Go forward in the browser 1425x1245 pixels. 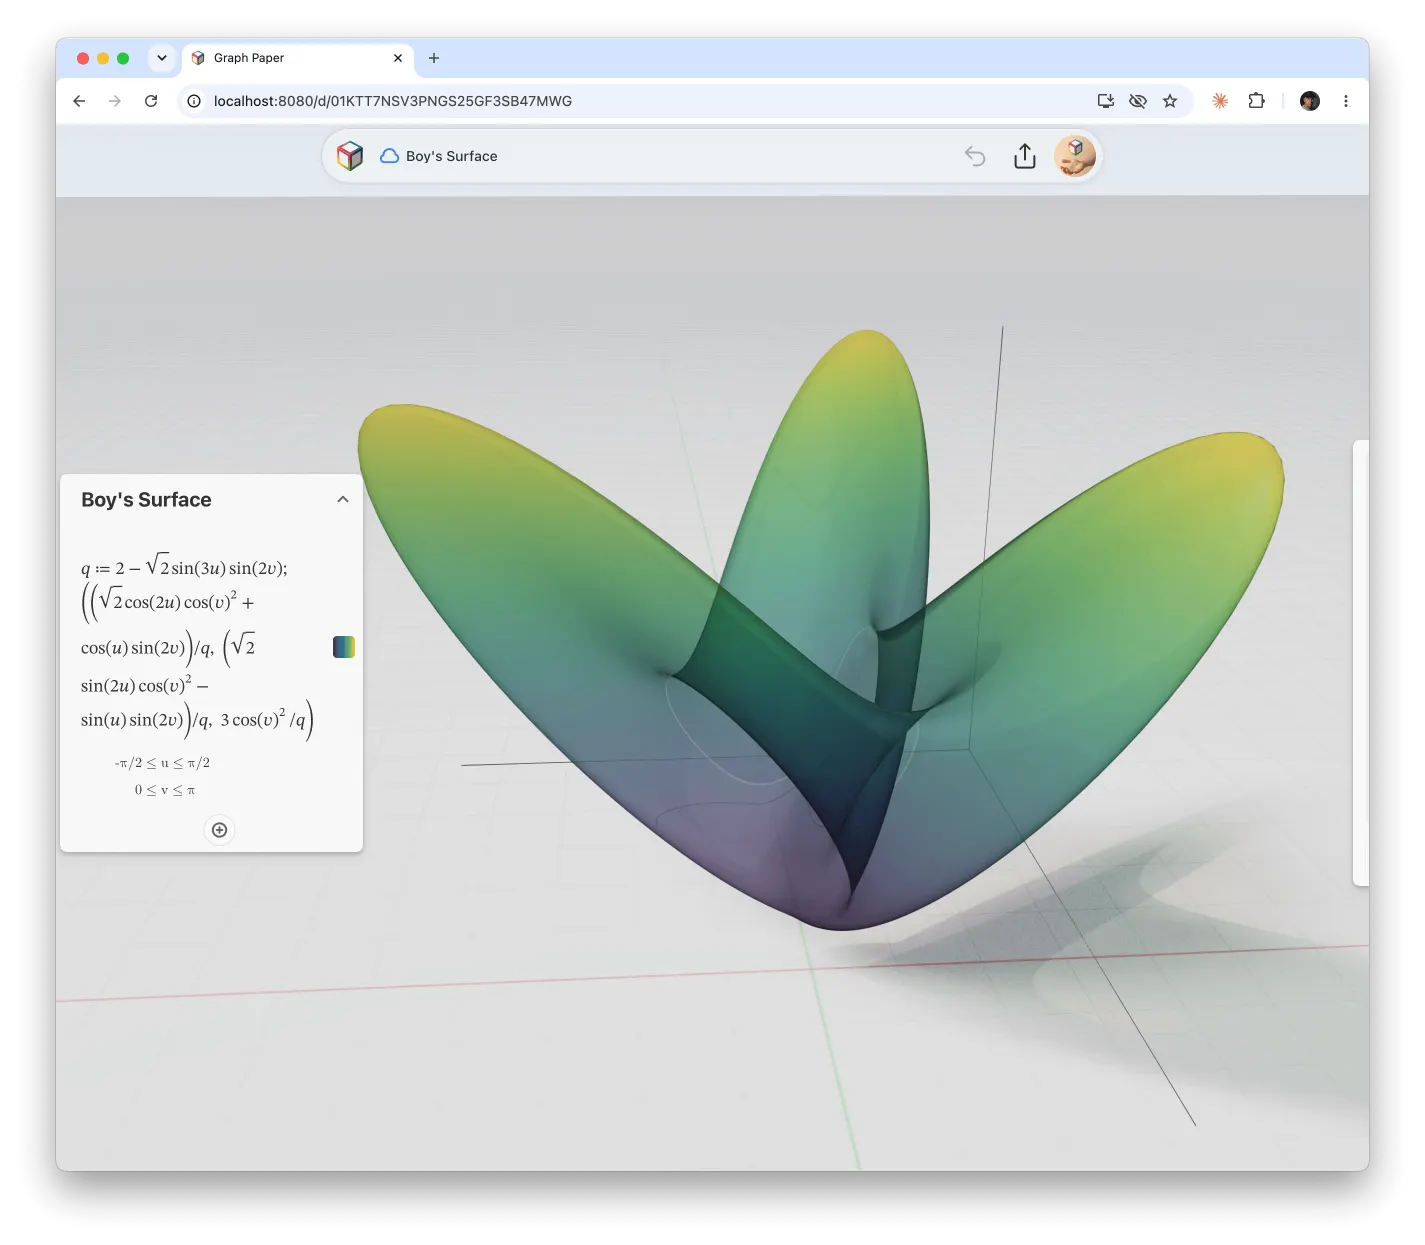click(x=115, y=101)
